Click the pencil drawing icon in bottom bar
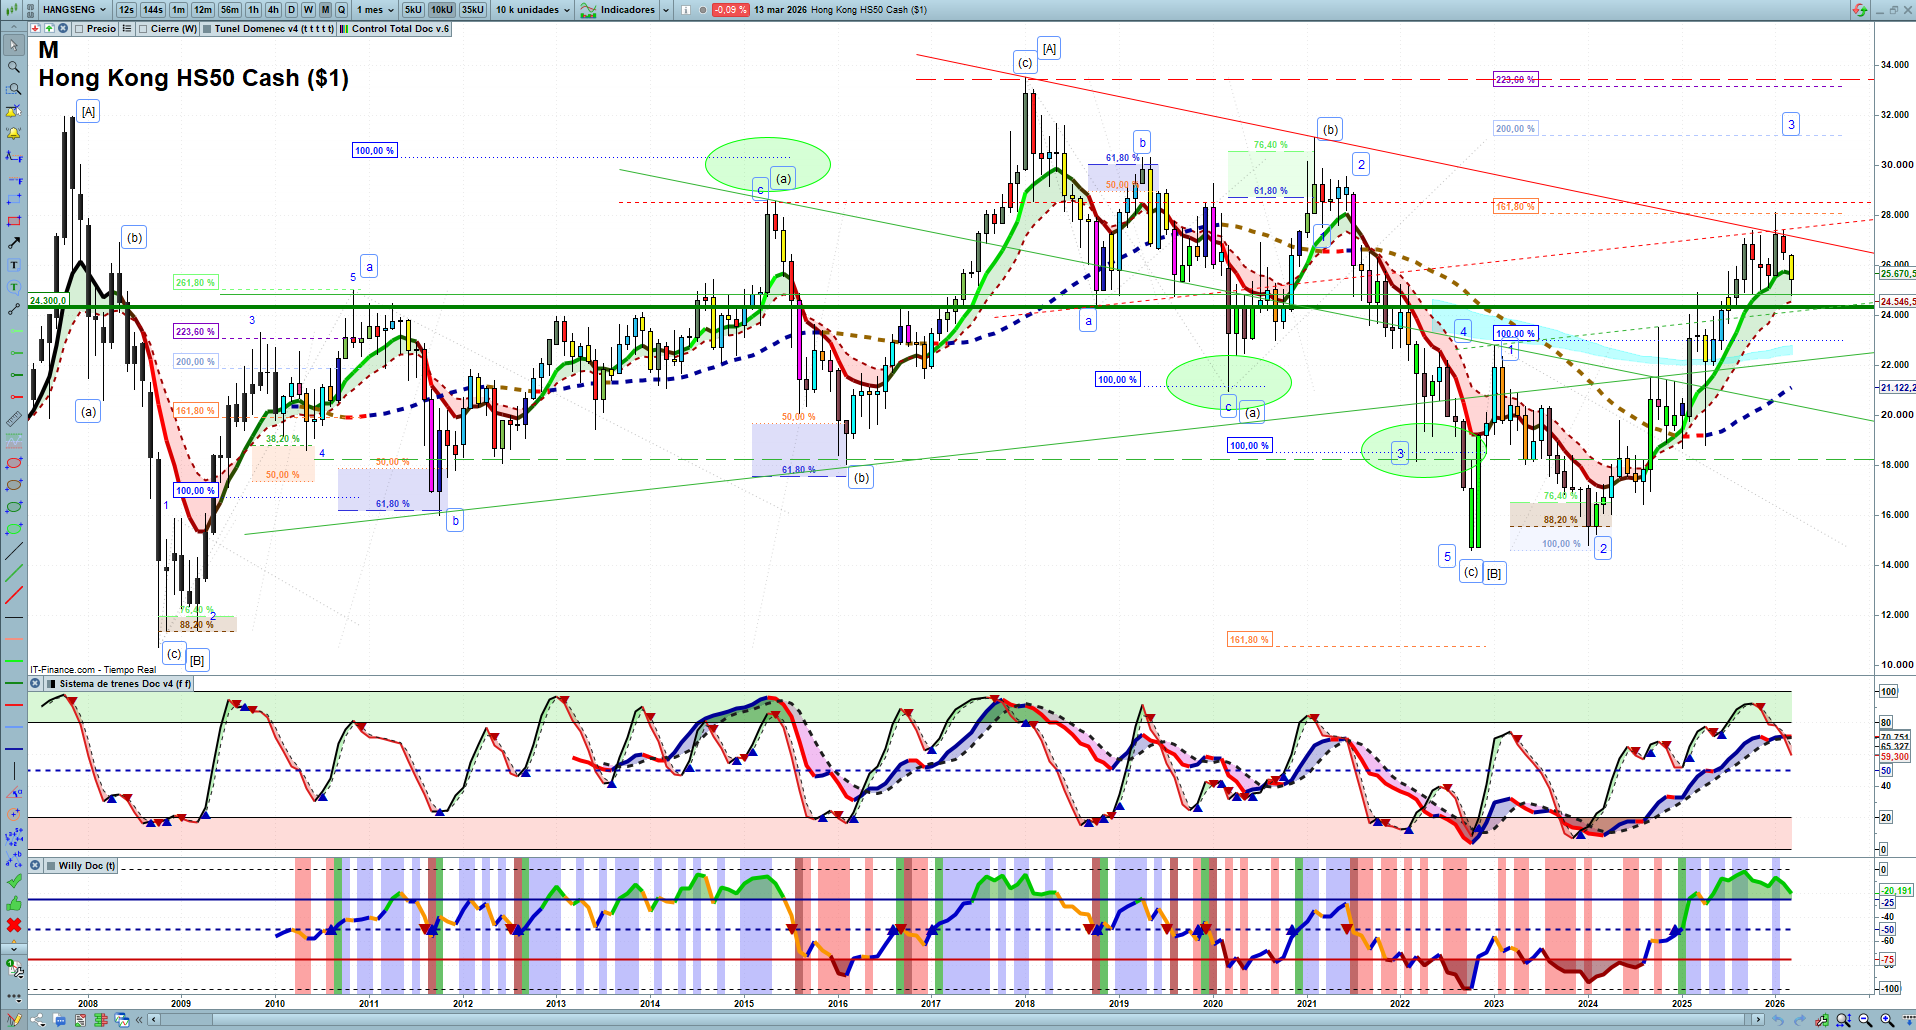The height and width of the screenshot is (1030, 1916). pos(14,1020)
